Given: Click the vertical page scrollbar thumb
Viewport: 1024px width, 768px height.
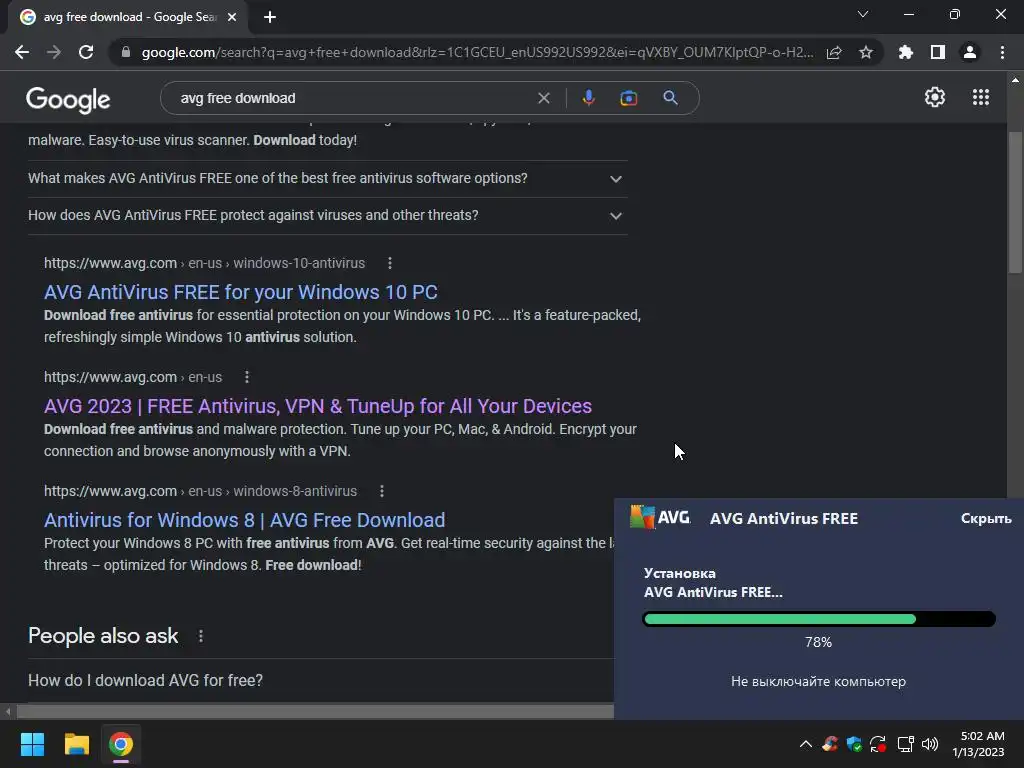Looking at the screenshot, I should click(1015, 202).
